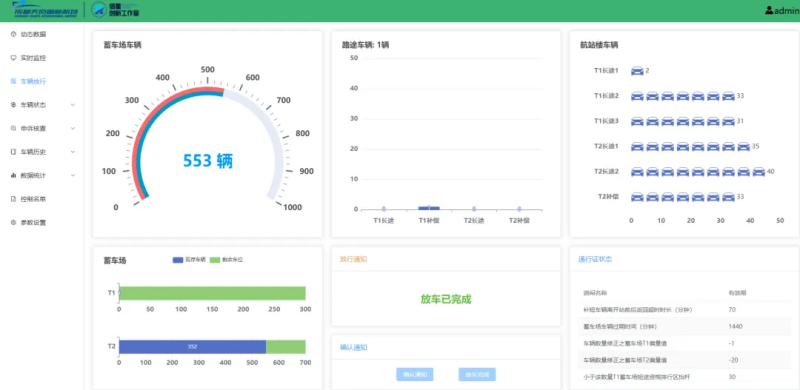Screen dimensions: 800x390
Task: Click the 实时监控 monitor icon in sidebar
Action: 13,58
